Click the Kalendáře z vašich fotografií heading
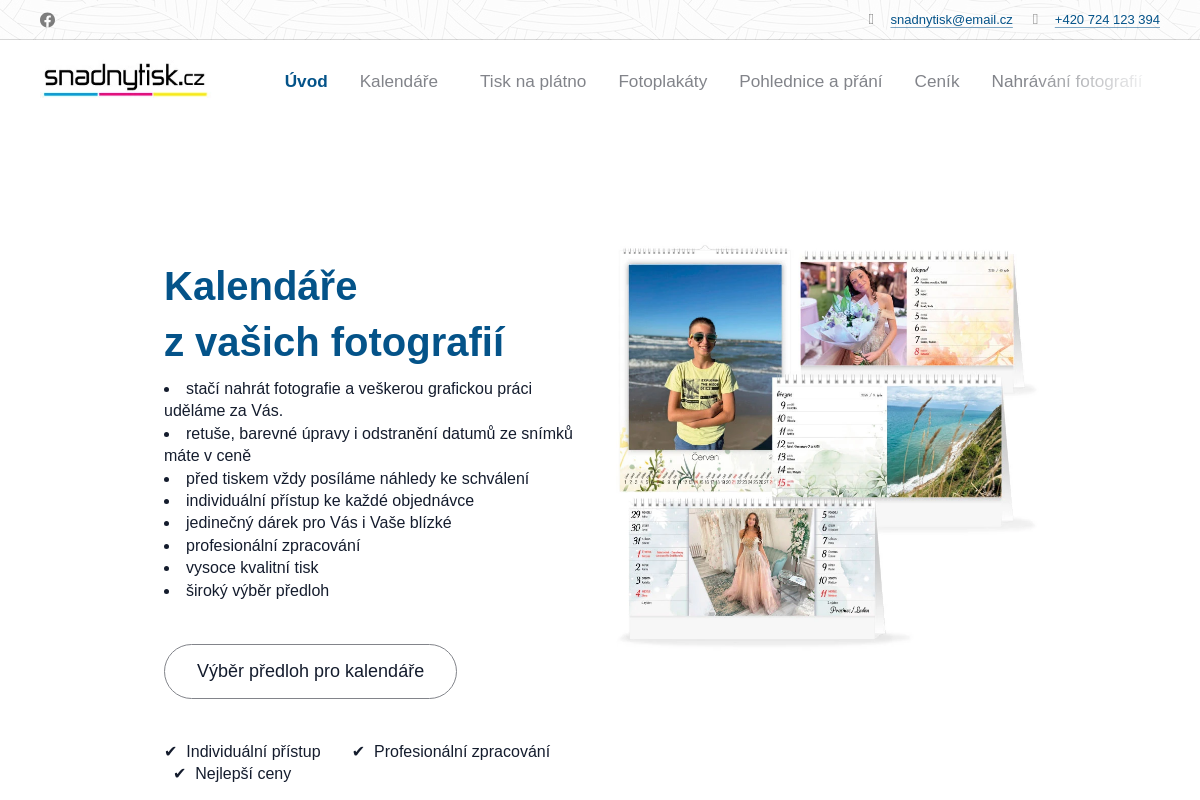This screenshot has height=800, width=1200. (334, 314)
